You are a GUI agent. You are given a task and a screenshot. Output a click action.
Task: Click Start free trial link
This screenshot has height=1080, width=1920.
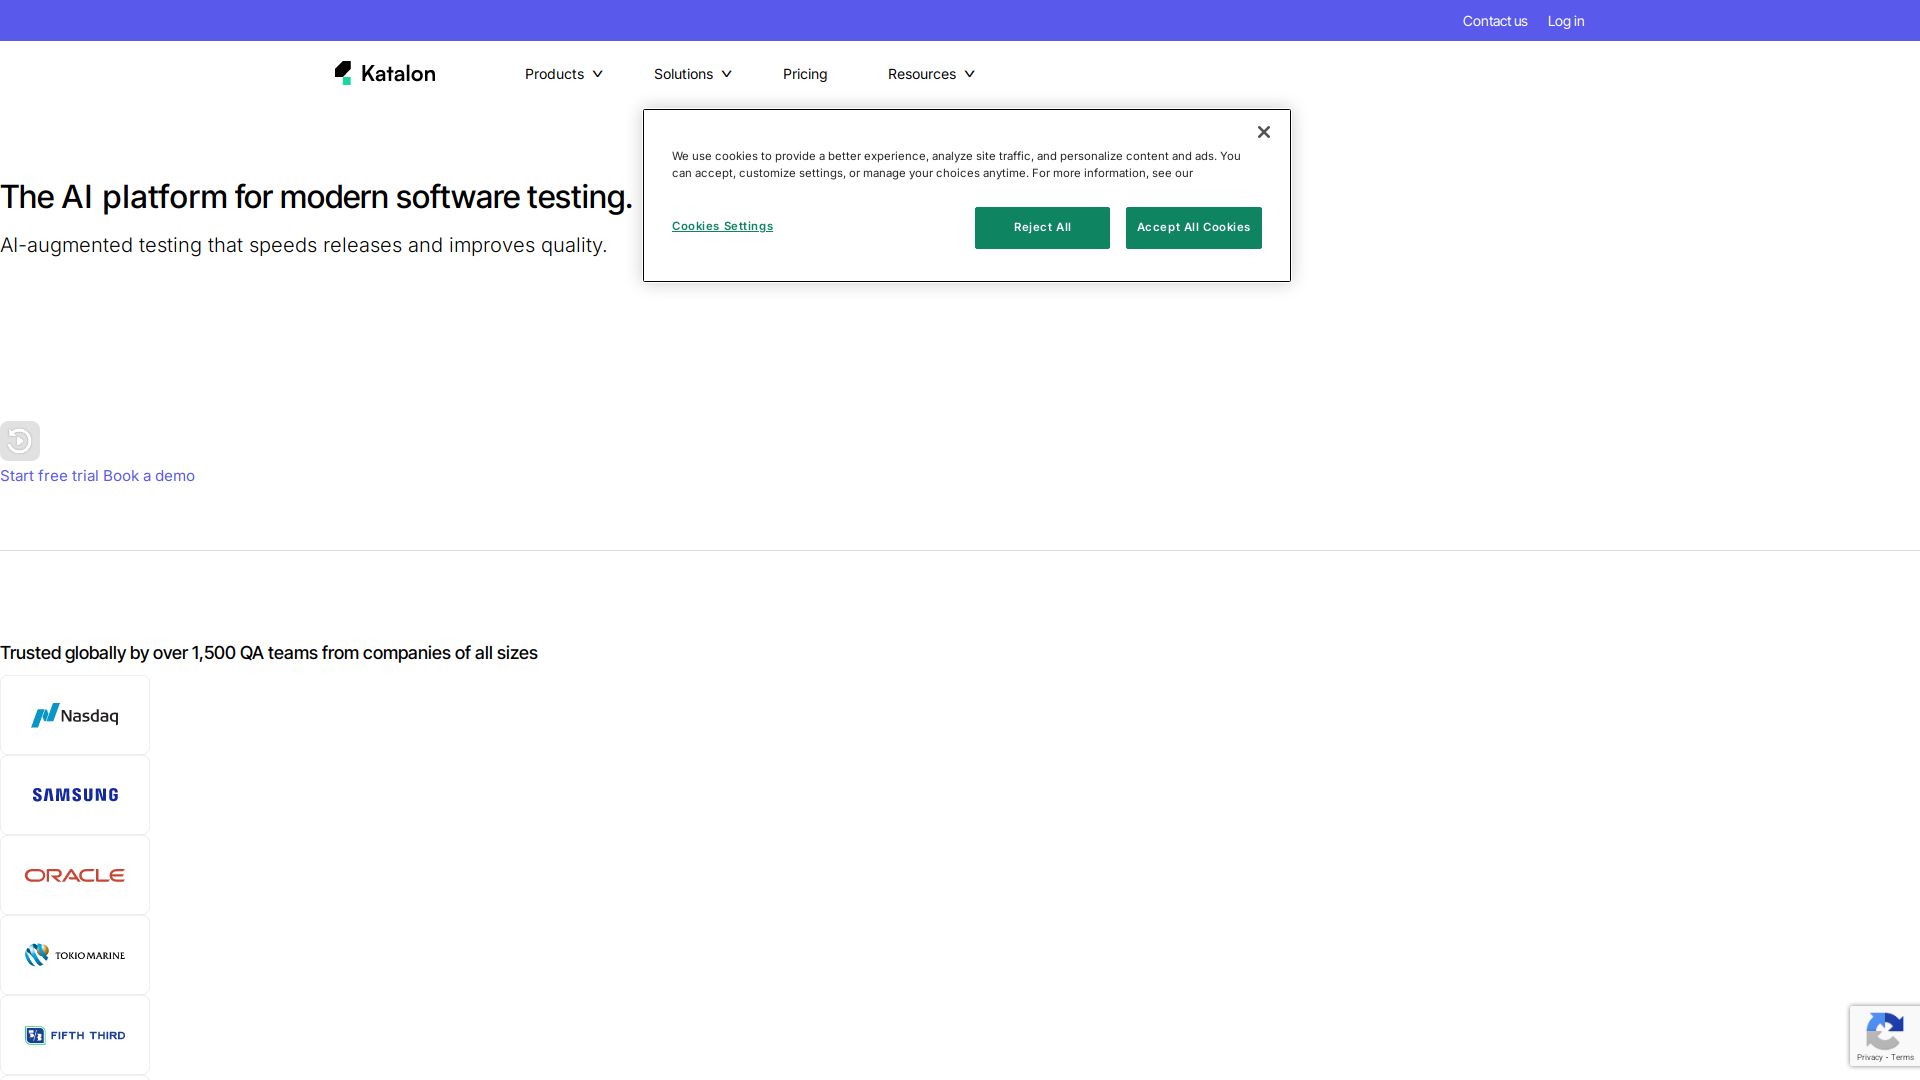[x=49, y=476]
